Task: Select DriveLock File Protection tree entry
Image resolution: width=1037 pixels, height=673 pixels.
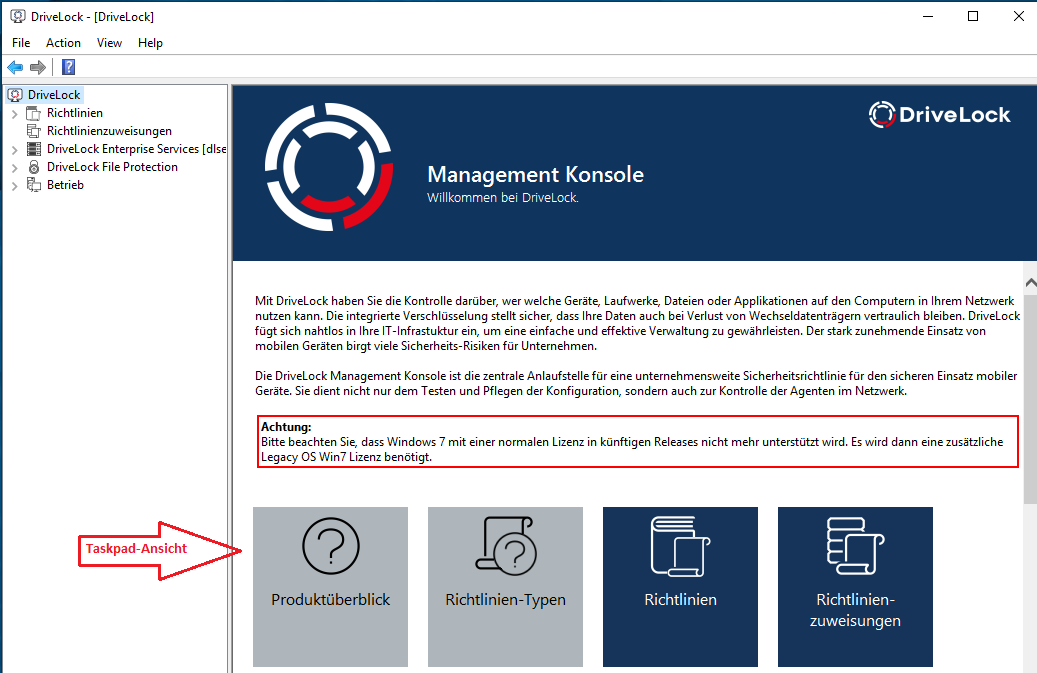Action: coord(112,167)
